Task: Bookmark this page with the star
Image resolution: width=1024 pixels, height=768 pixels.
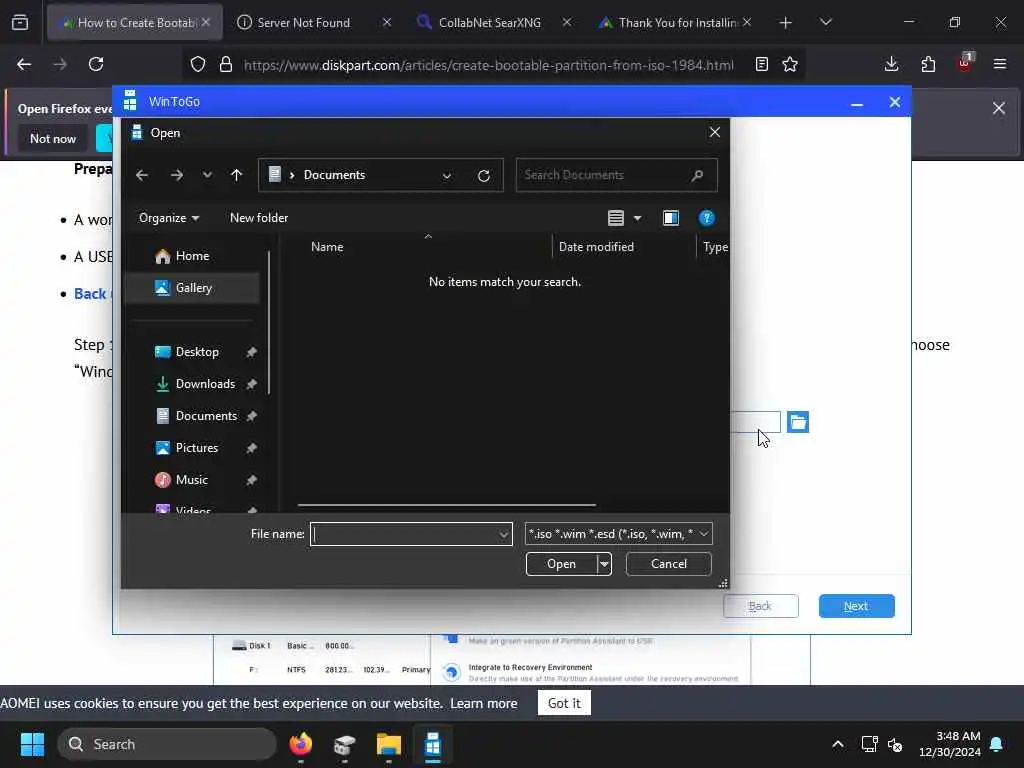Action: click(790, 64)
